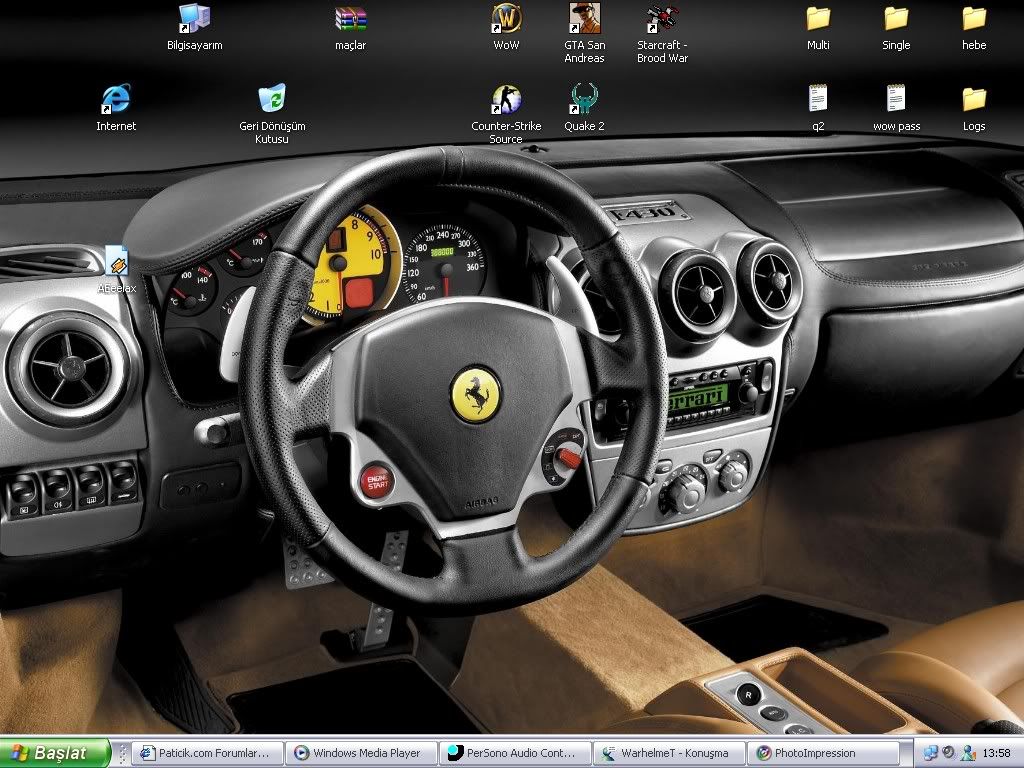
Task: Select the GTA San Andreas shortcut
Action: [584, 19]
